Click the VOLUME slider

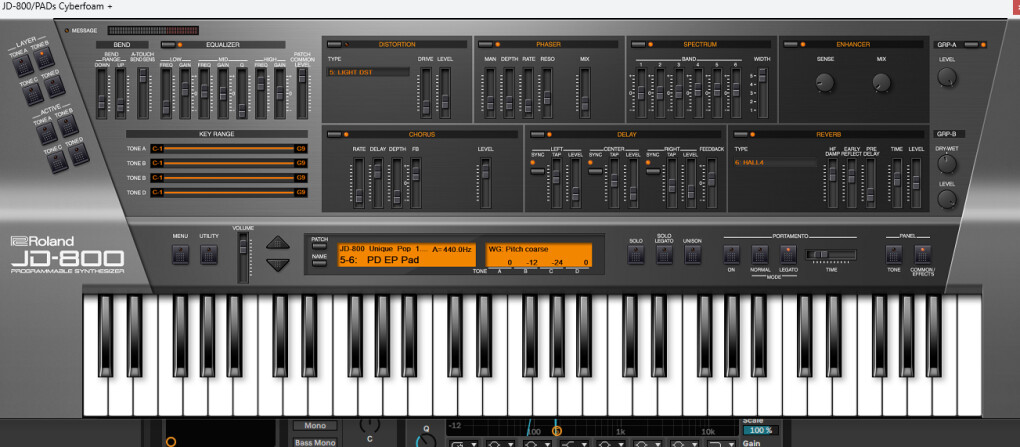243,258
